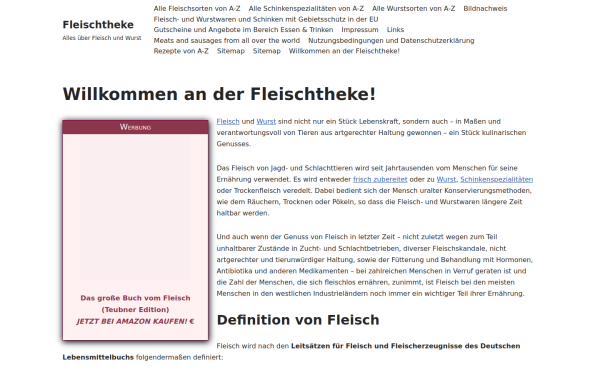Open the first Sitemap menu link
Image resolution: width=600 pixels, height=375 pixels.
pyautogui.click(x=231, y=51)
